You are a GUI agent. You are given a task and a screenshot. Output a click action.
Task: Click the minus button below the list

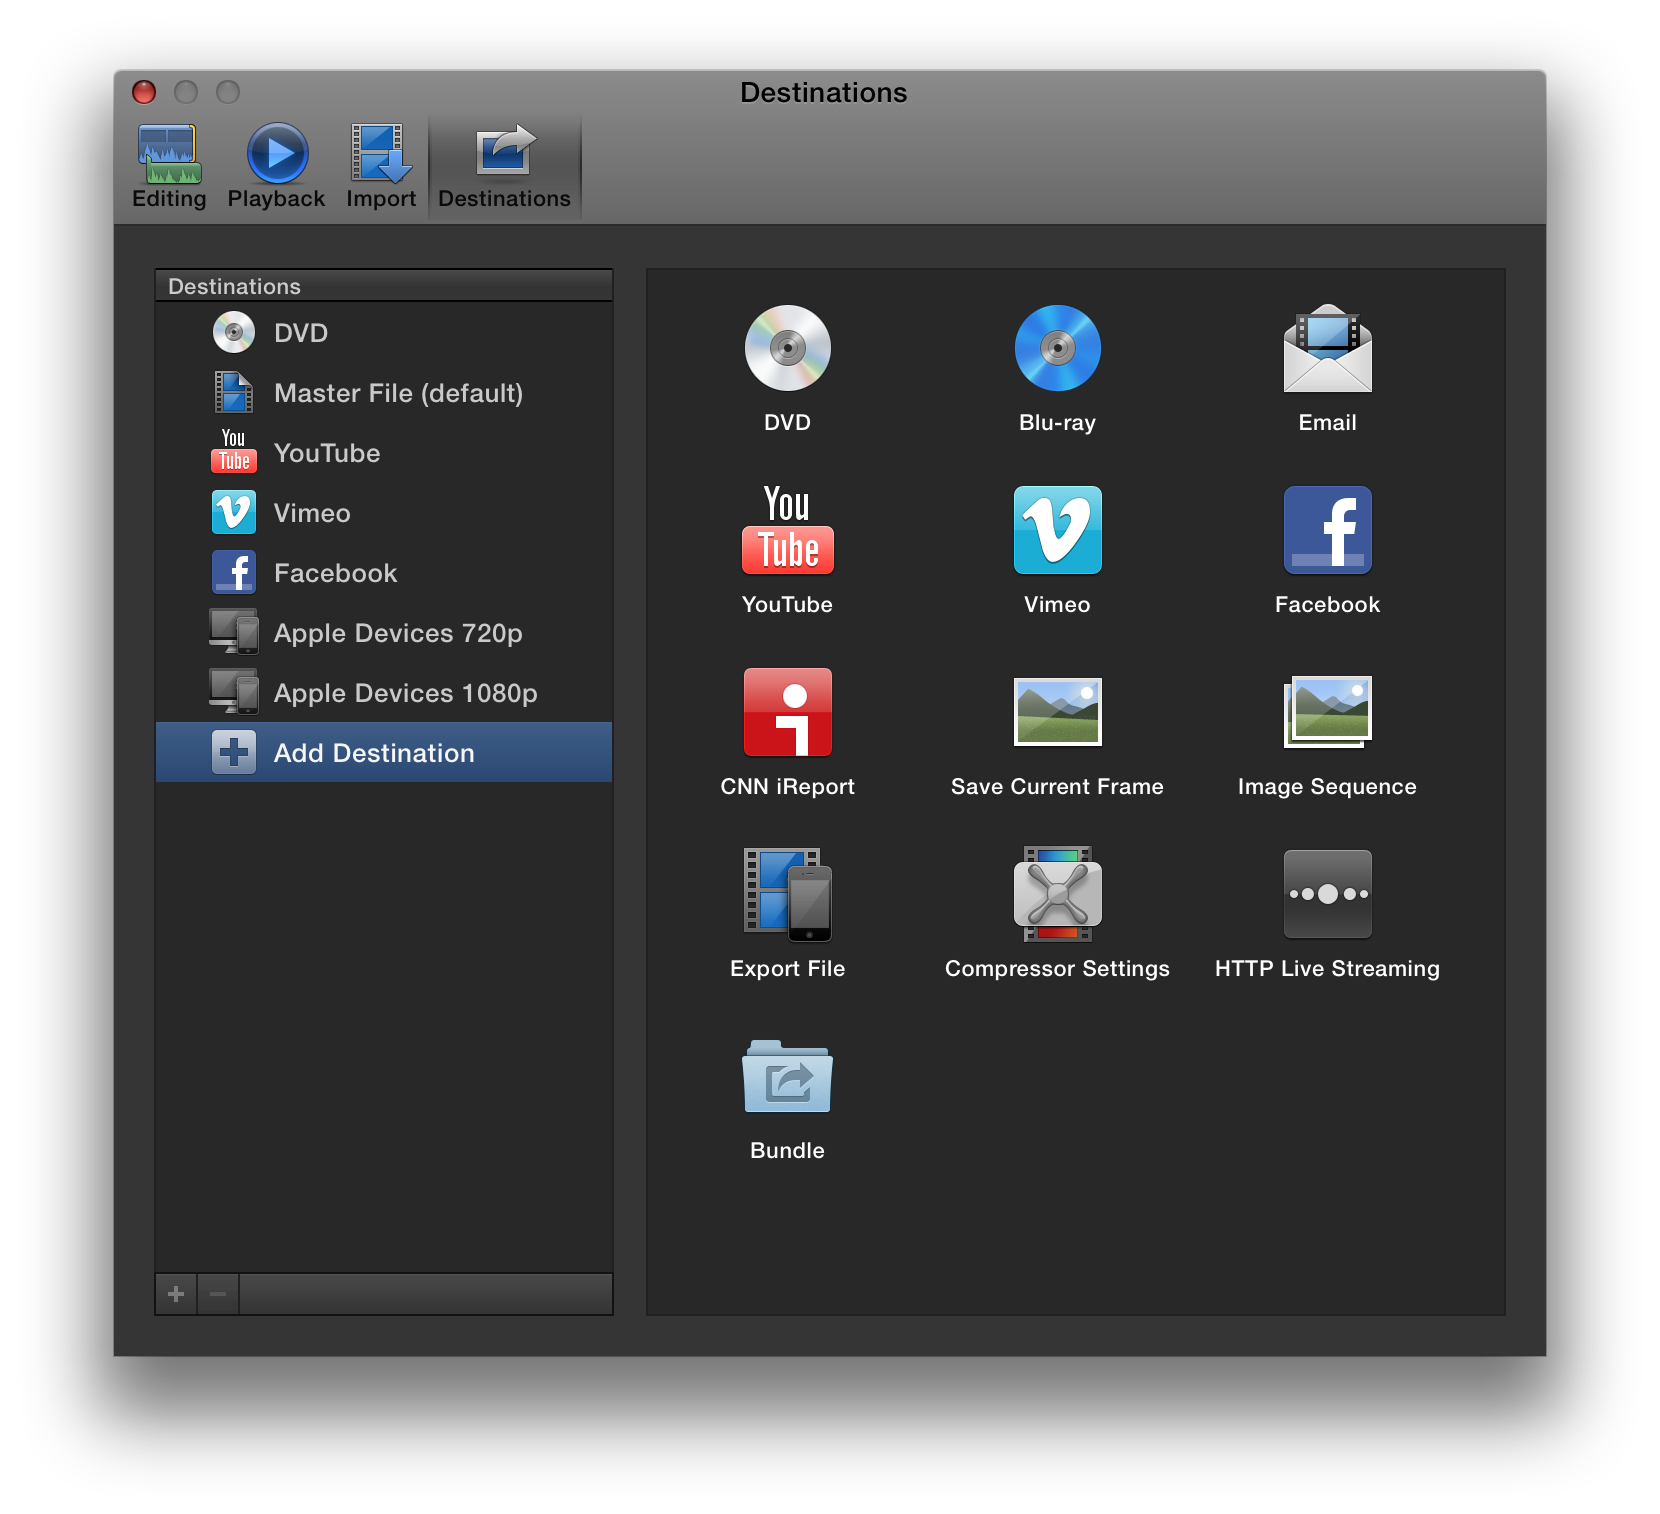[218, 1294]
